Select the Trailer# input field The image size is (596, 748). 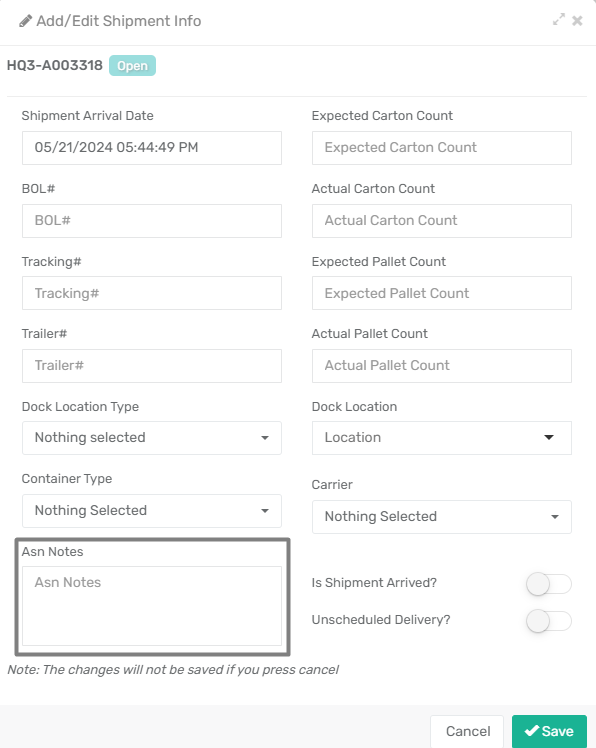pos(152,366)
